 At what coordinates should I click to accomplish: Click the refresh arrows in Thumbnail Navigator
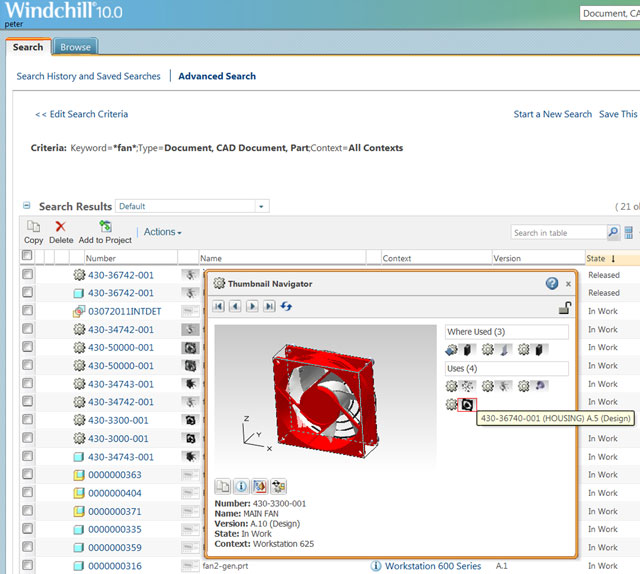[x=286, y=306]
